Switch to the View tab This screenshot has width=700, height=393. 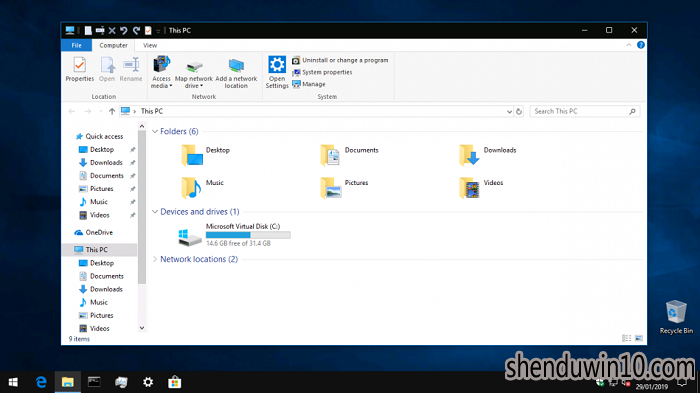(150, 45)
